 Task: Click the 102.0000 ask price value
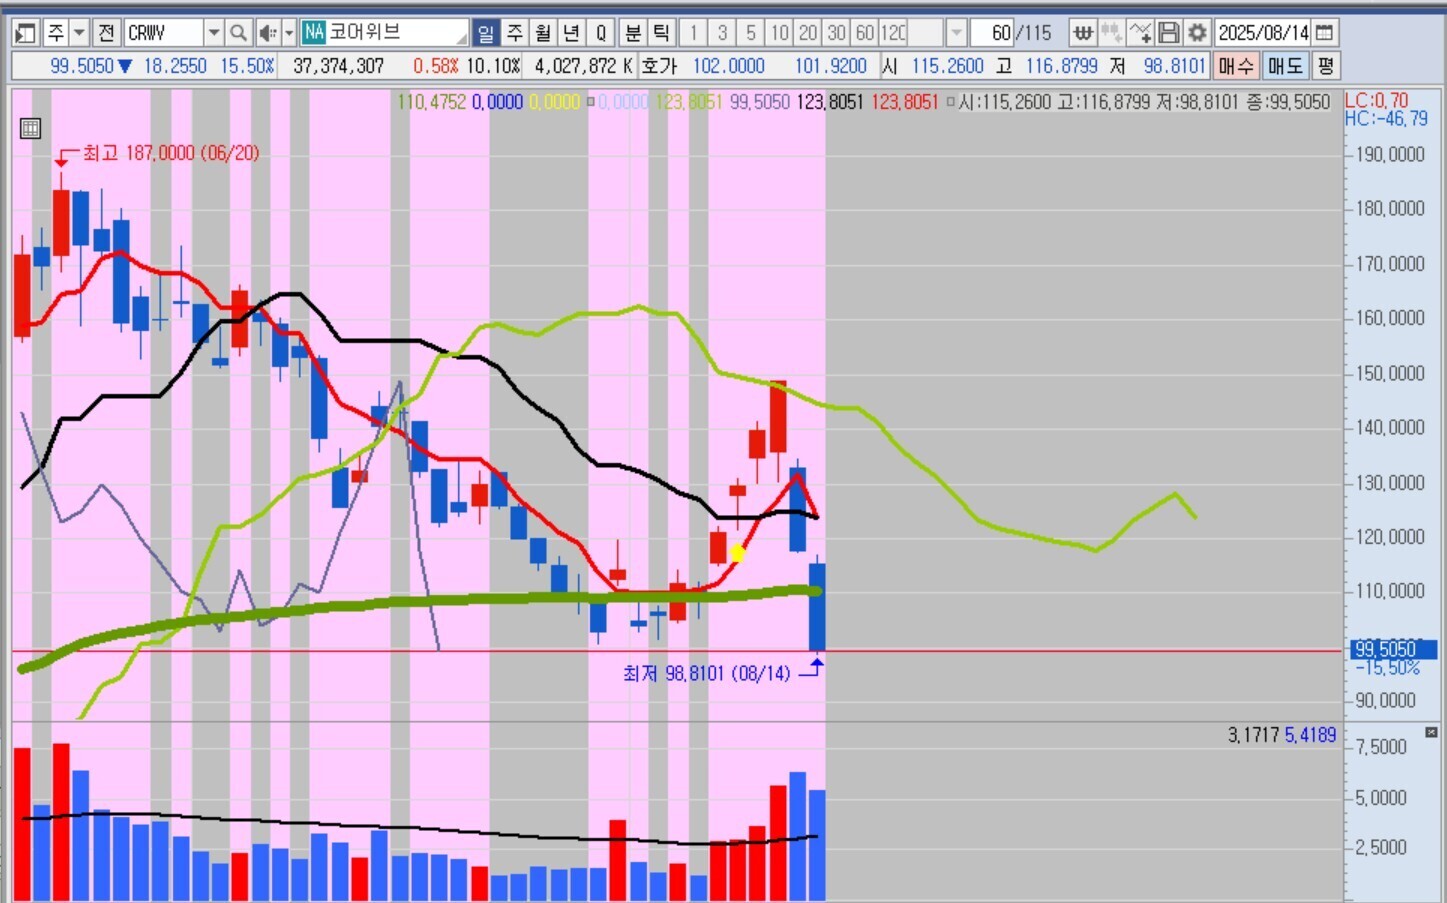(728, 66)
